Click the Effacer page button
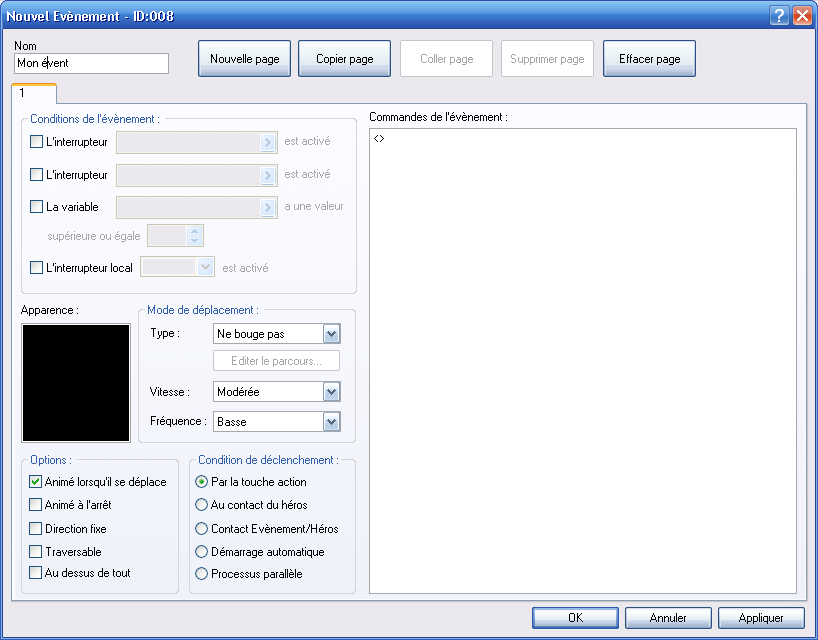 tap(649, 58)
